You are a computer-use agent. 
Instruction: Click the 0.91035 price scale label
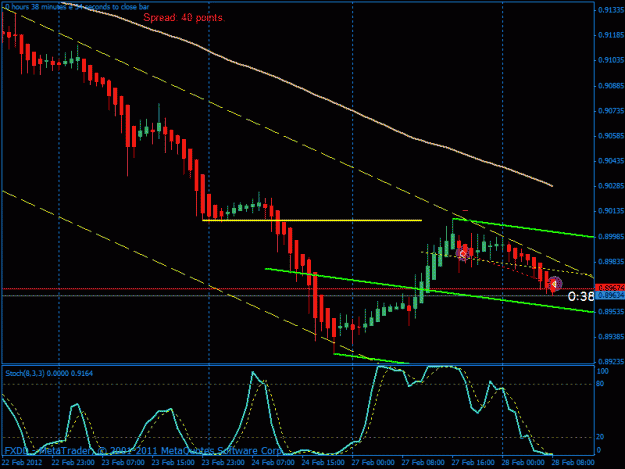(611, 60)
